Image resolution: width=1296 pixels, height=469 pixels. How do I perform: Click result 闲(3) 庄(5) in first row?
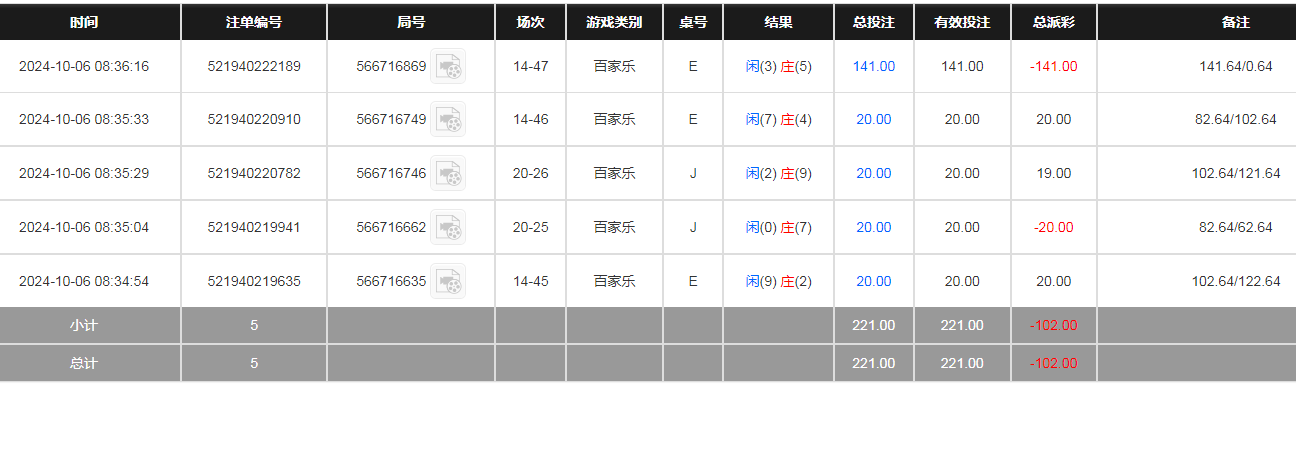click(779, 67)
